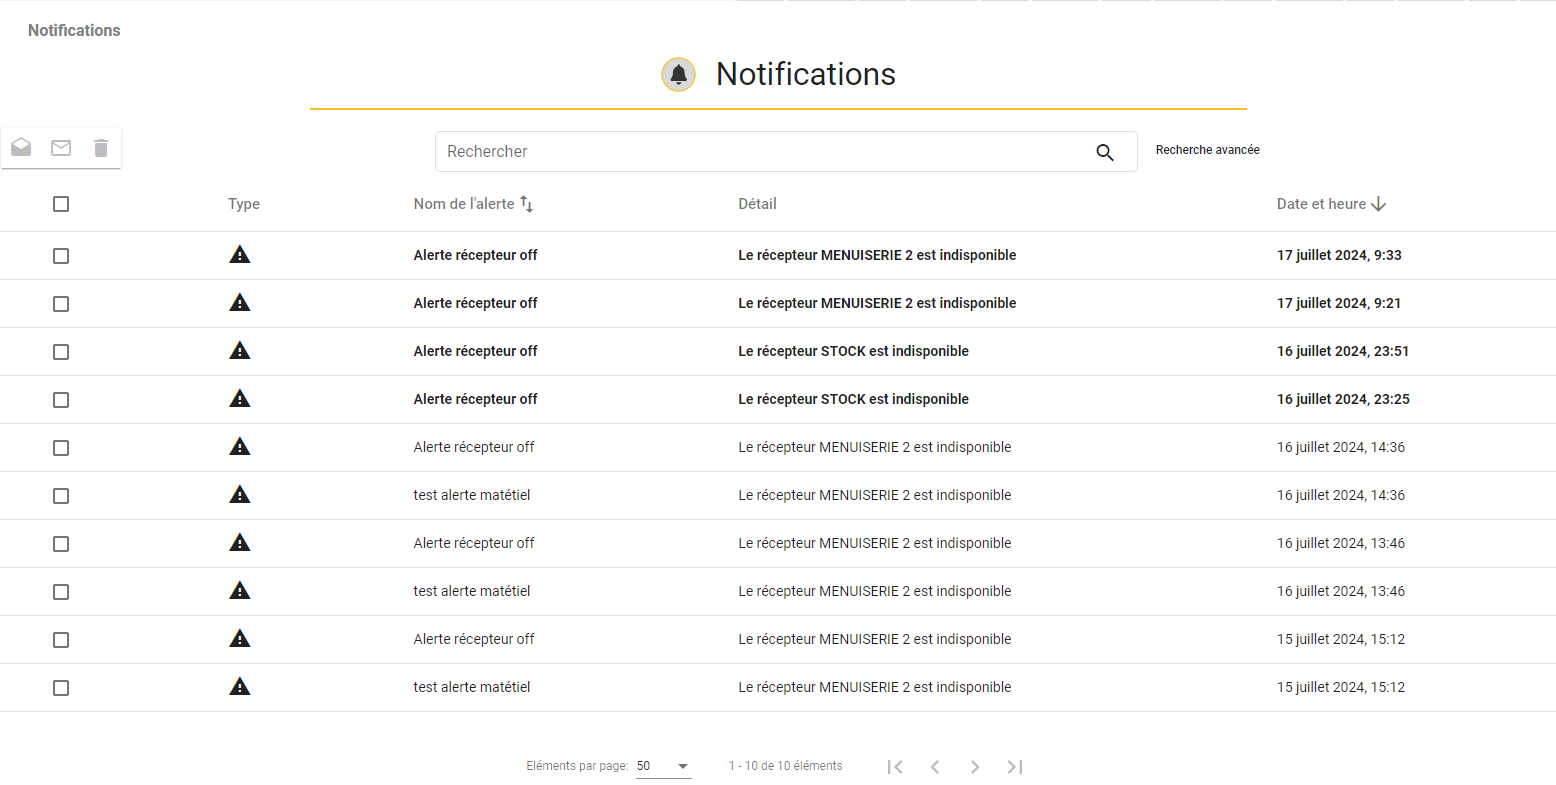Click the warning icon of the 17 juillet 9:33 alert

240,254
